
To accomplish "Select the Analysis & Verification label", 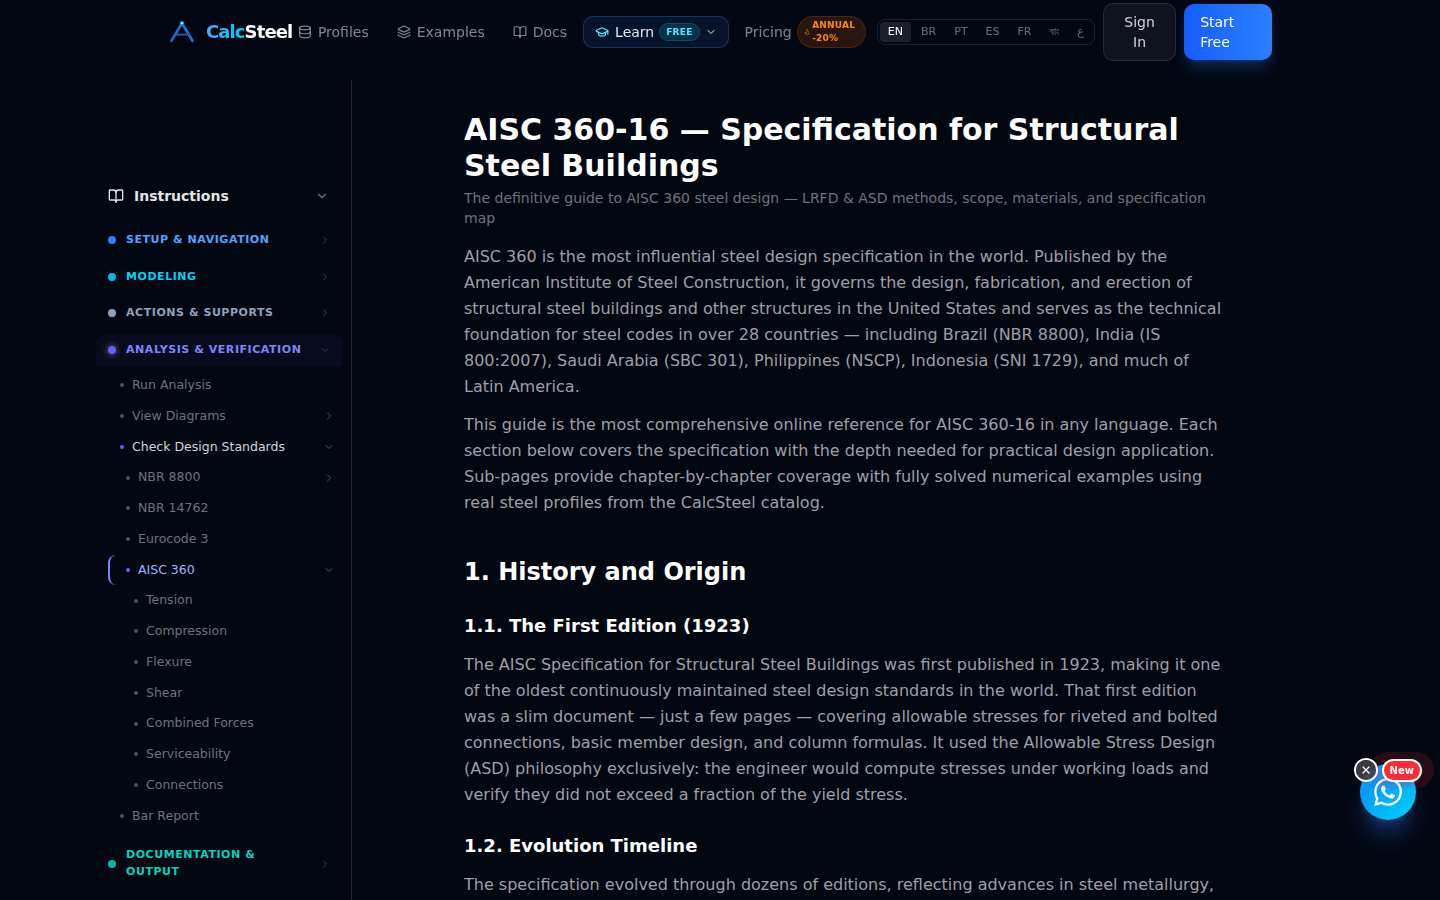I will click(x=213, y=349).
